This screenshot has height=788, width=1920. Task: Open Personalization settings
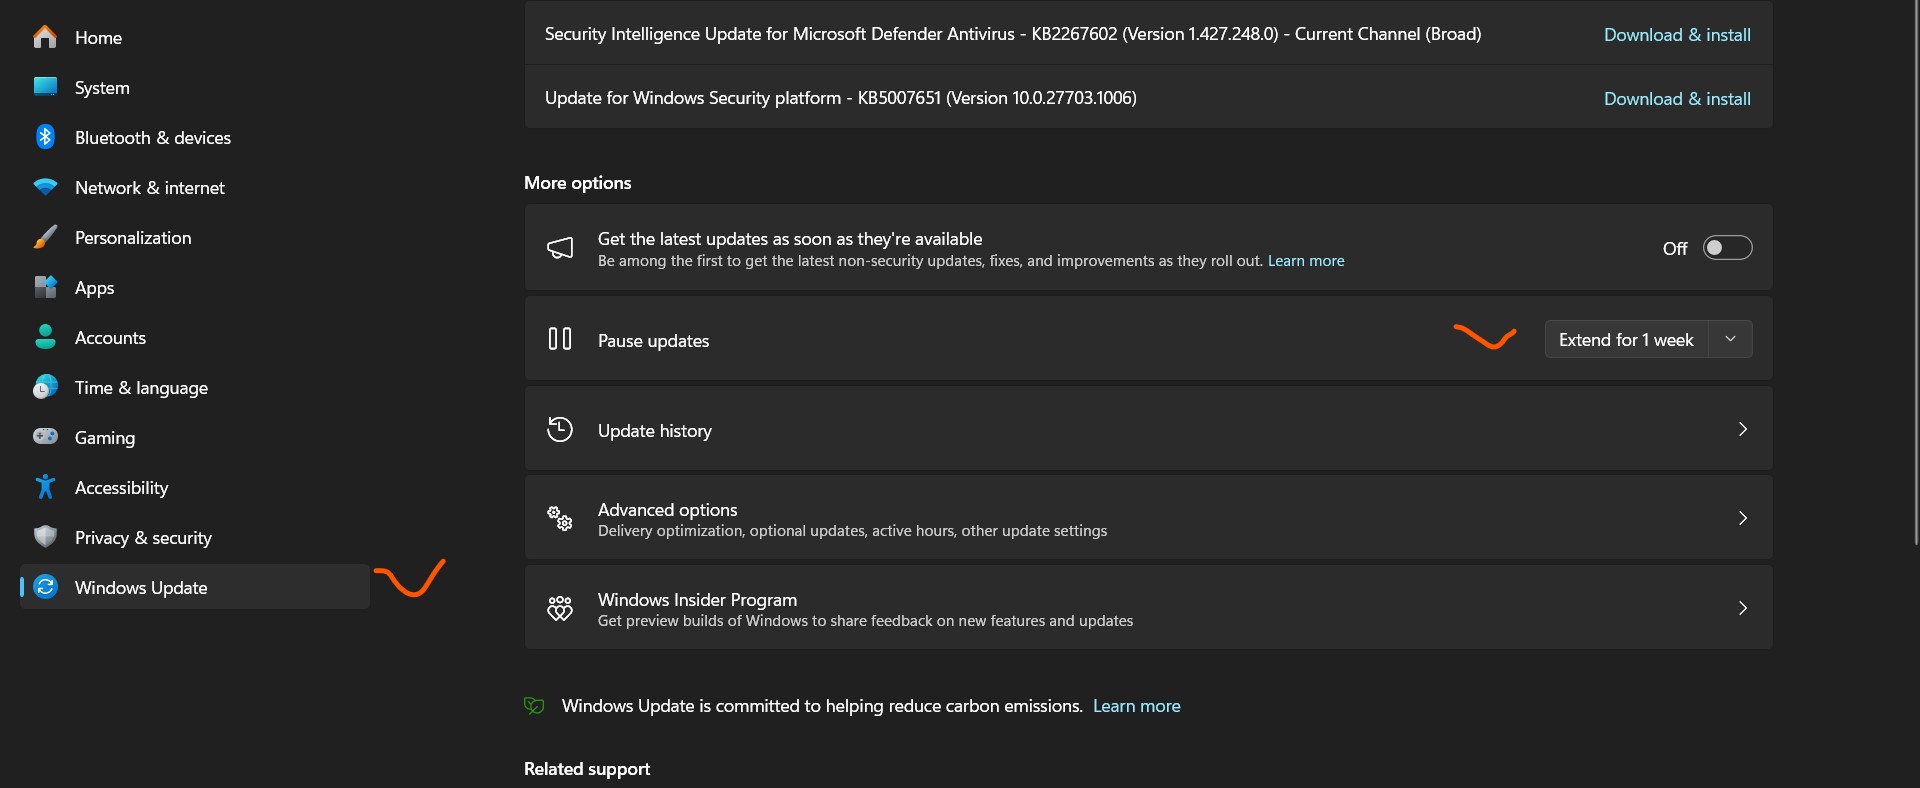[x=195, y=237]
